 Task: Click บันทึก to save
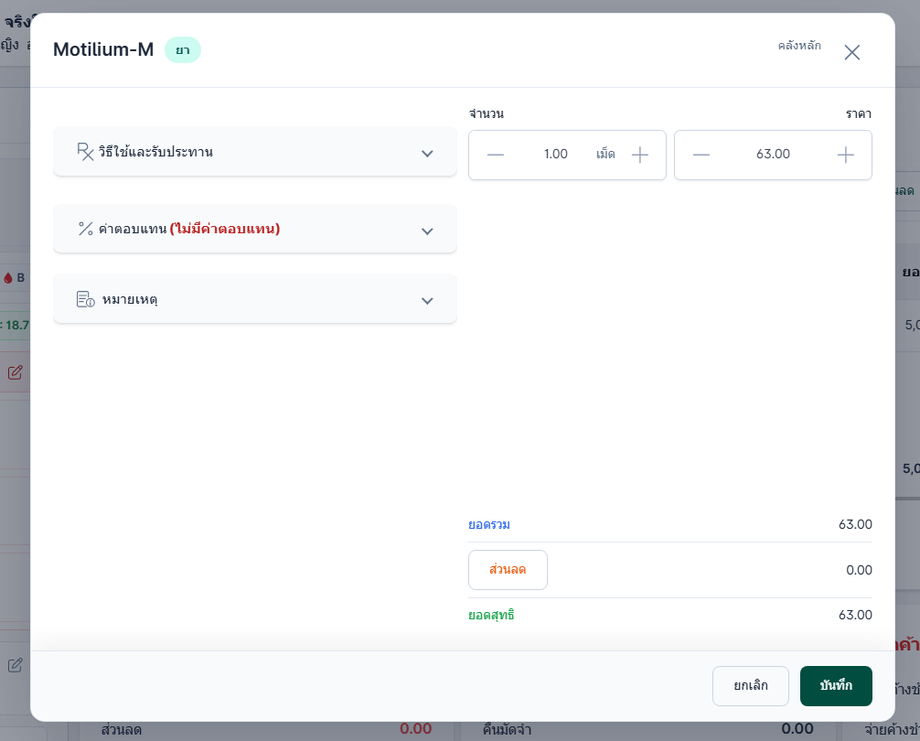836,686
